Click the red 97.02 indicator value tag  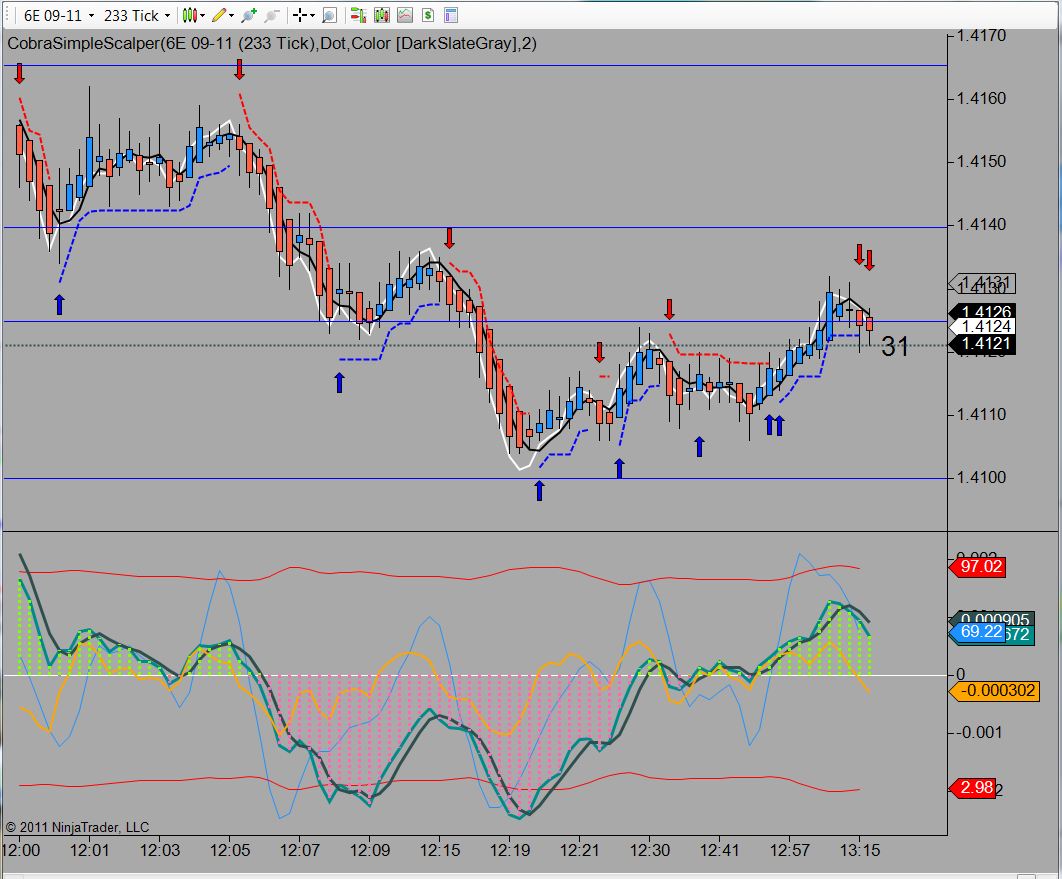point(977,566)
